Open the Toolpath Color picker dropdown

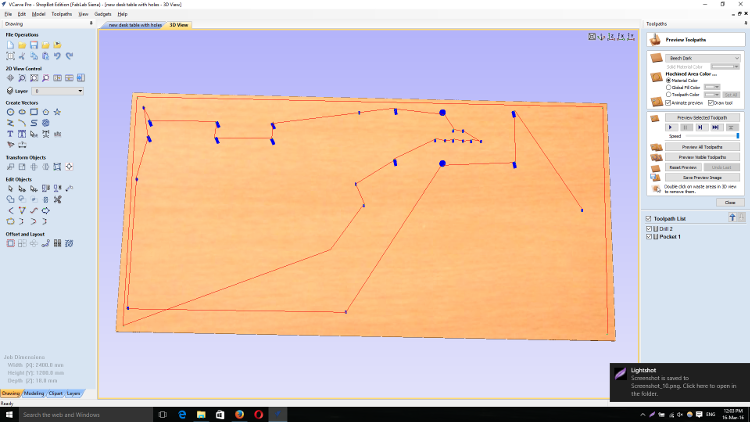[x=712, y=95]
